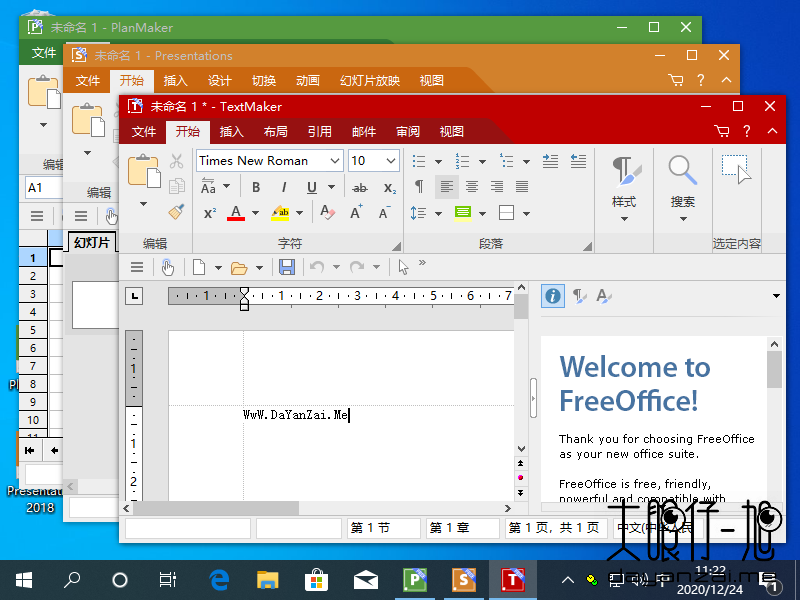
Task: Switch to the 布局 tab in TextMaker
Action: pos(276,132)
